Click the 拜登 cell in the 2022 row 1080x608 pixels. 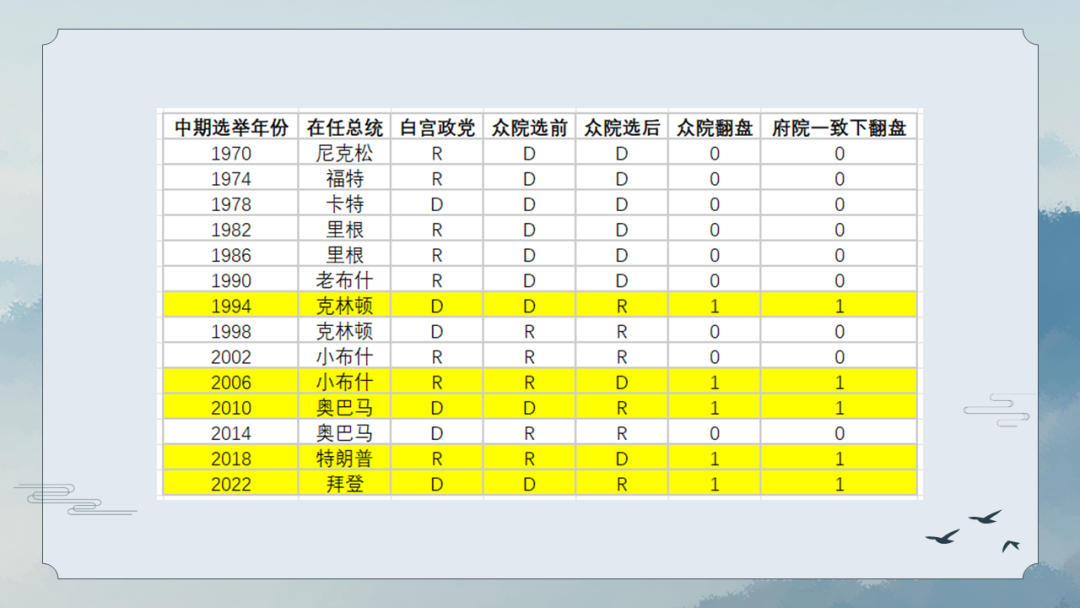[344, 484]
